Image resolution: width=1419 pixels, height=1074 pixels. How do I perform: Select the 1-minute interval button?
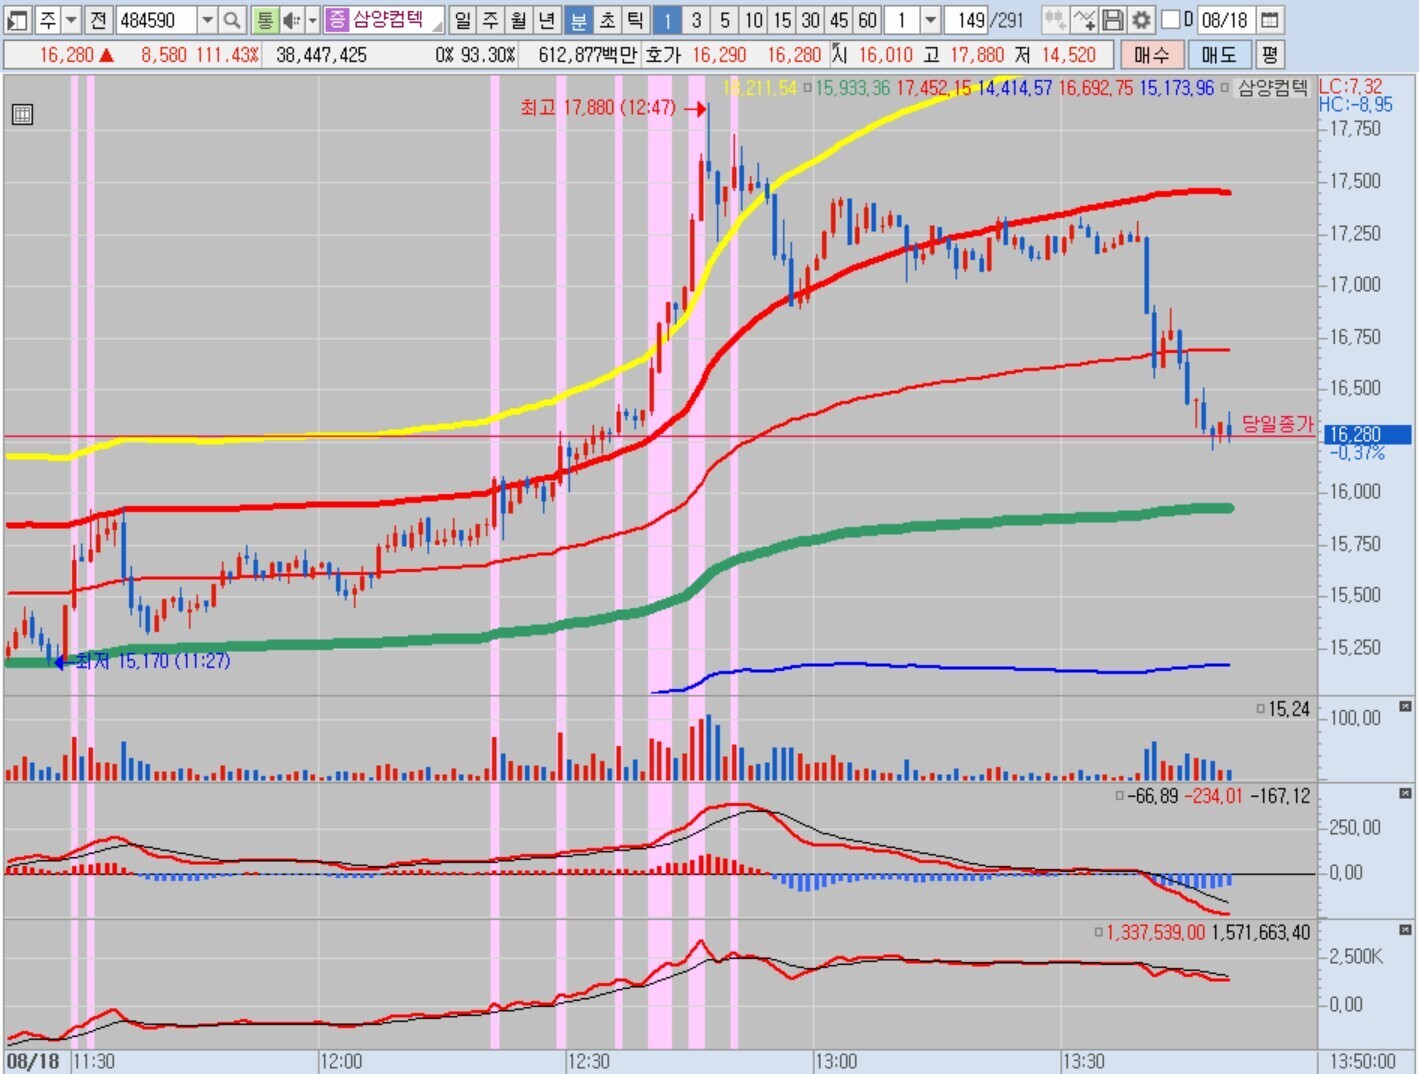667,19
